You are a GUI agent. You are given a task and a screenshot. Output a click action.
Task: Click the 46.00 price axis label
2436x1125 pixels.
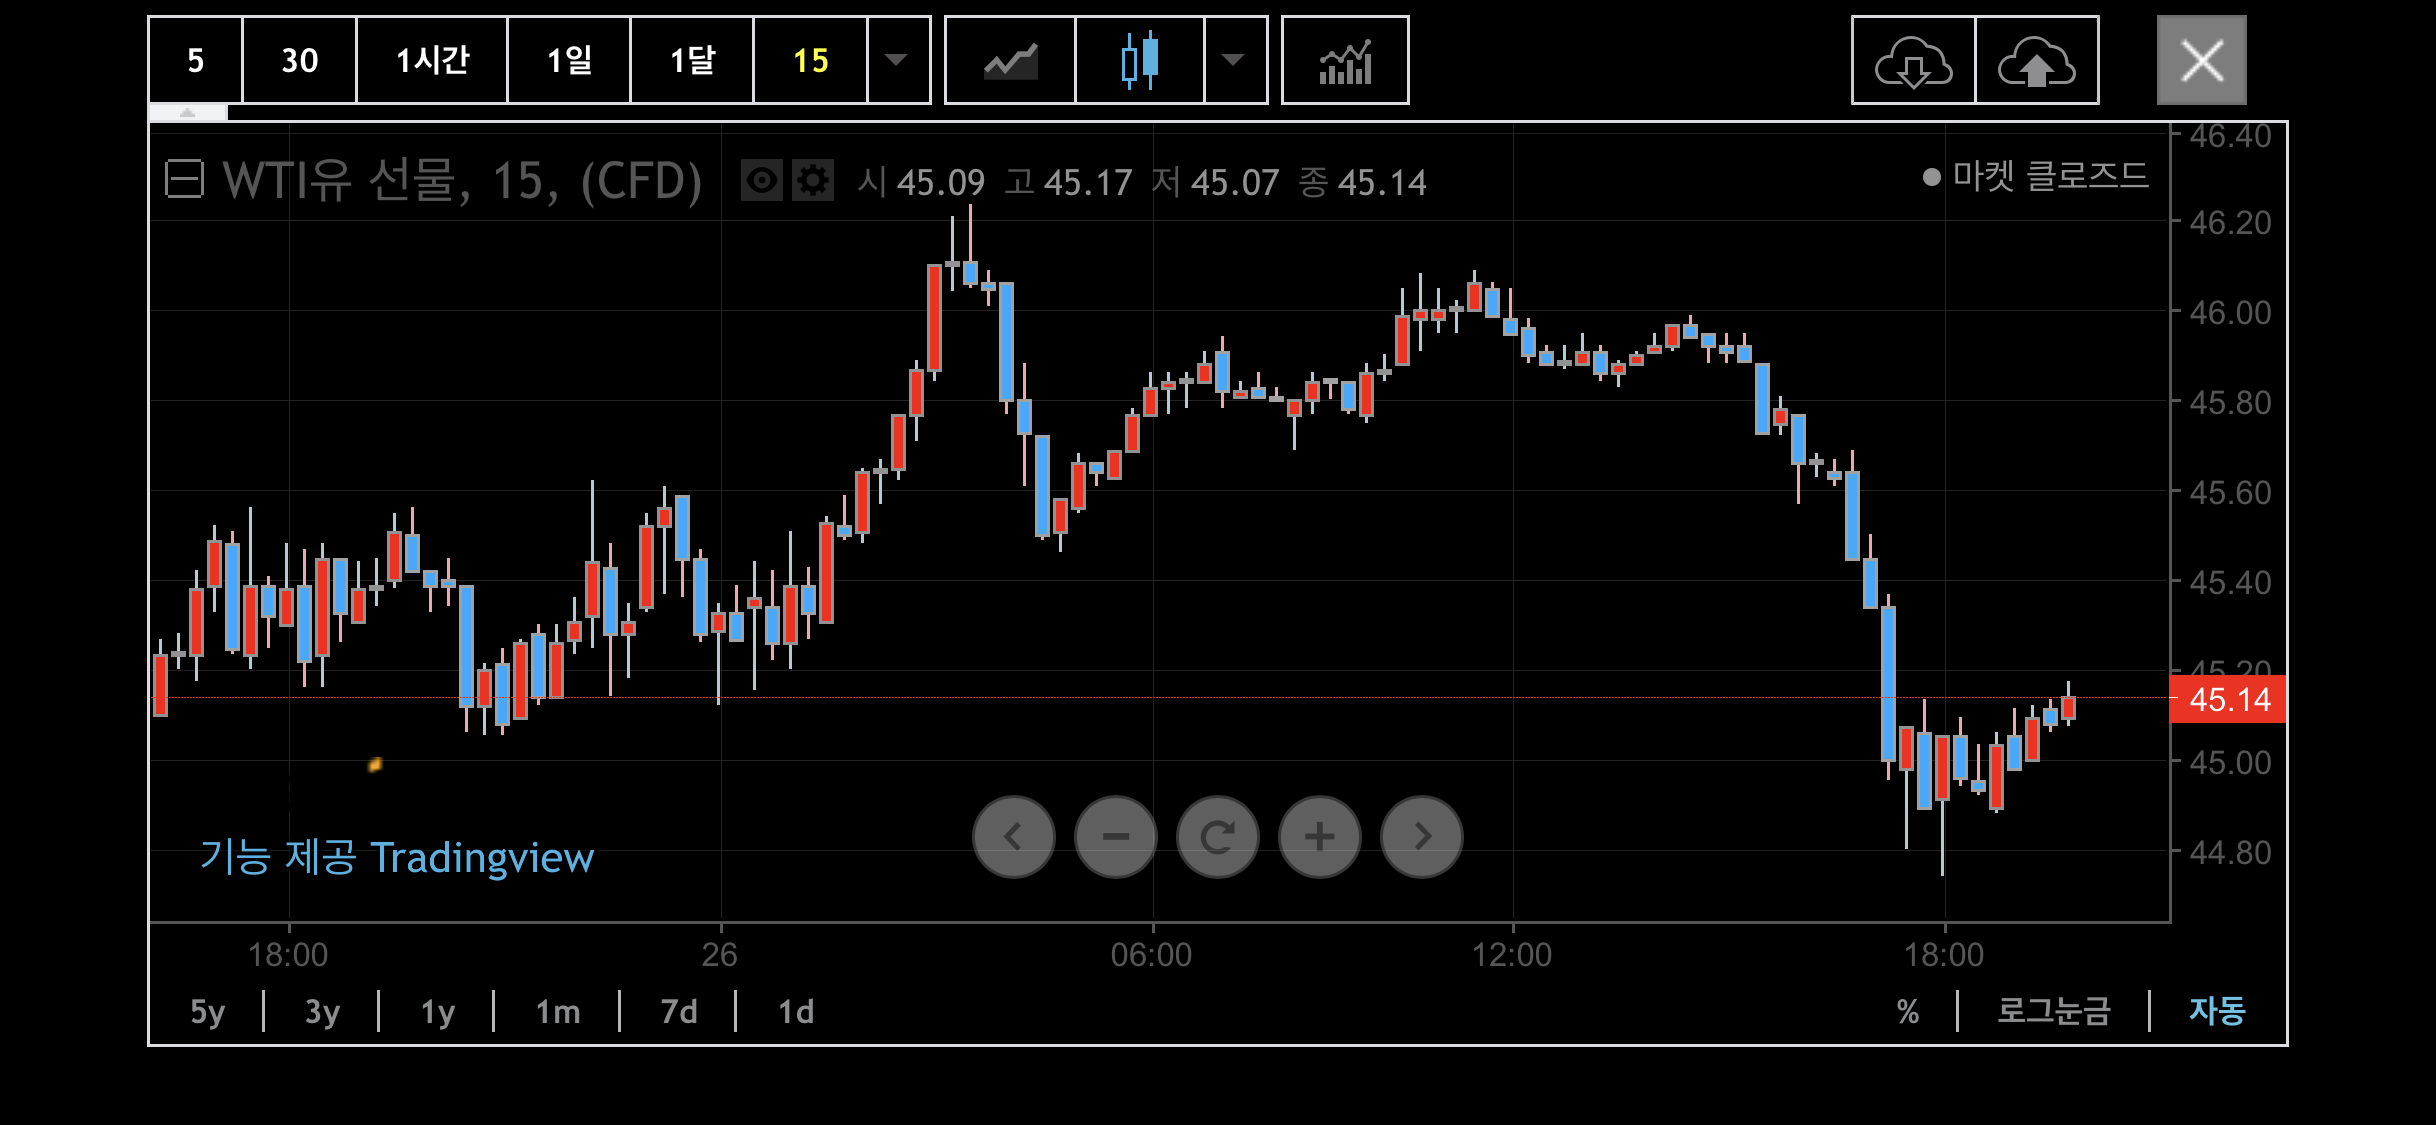coord(2230,313)
